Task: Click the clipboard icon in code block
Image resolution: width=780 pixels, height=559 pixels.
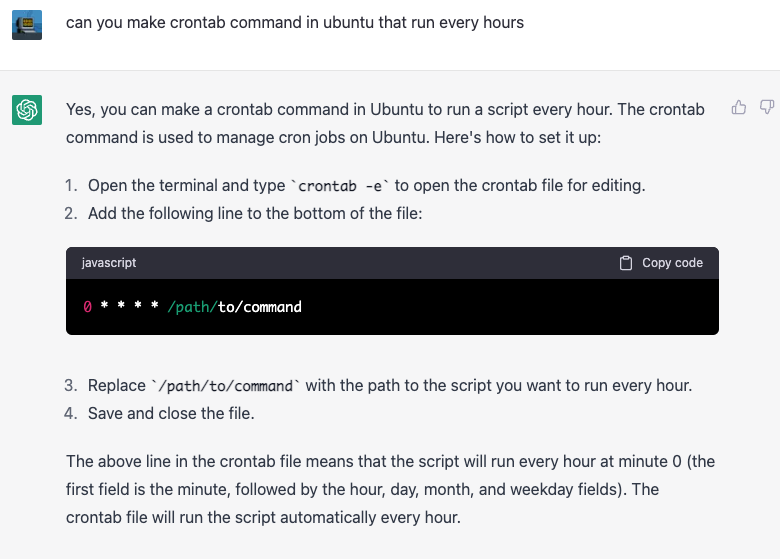Action: point(626,263)
